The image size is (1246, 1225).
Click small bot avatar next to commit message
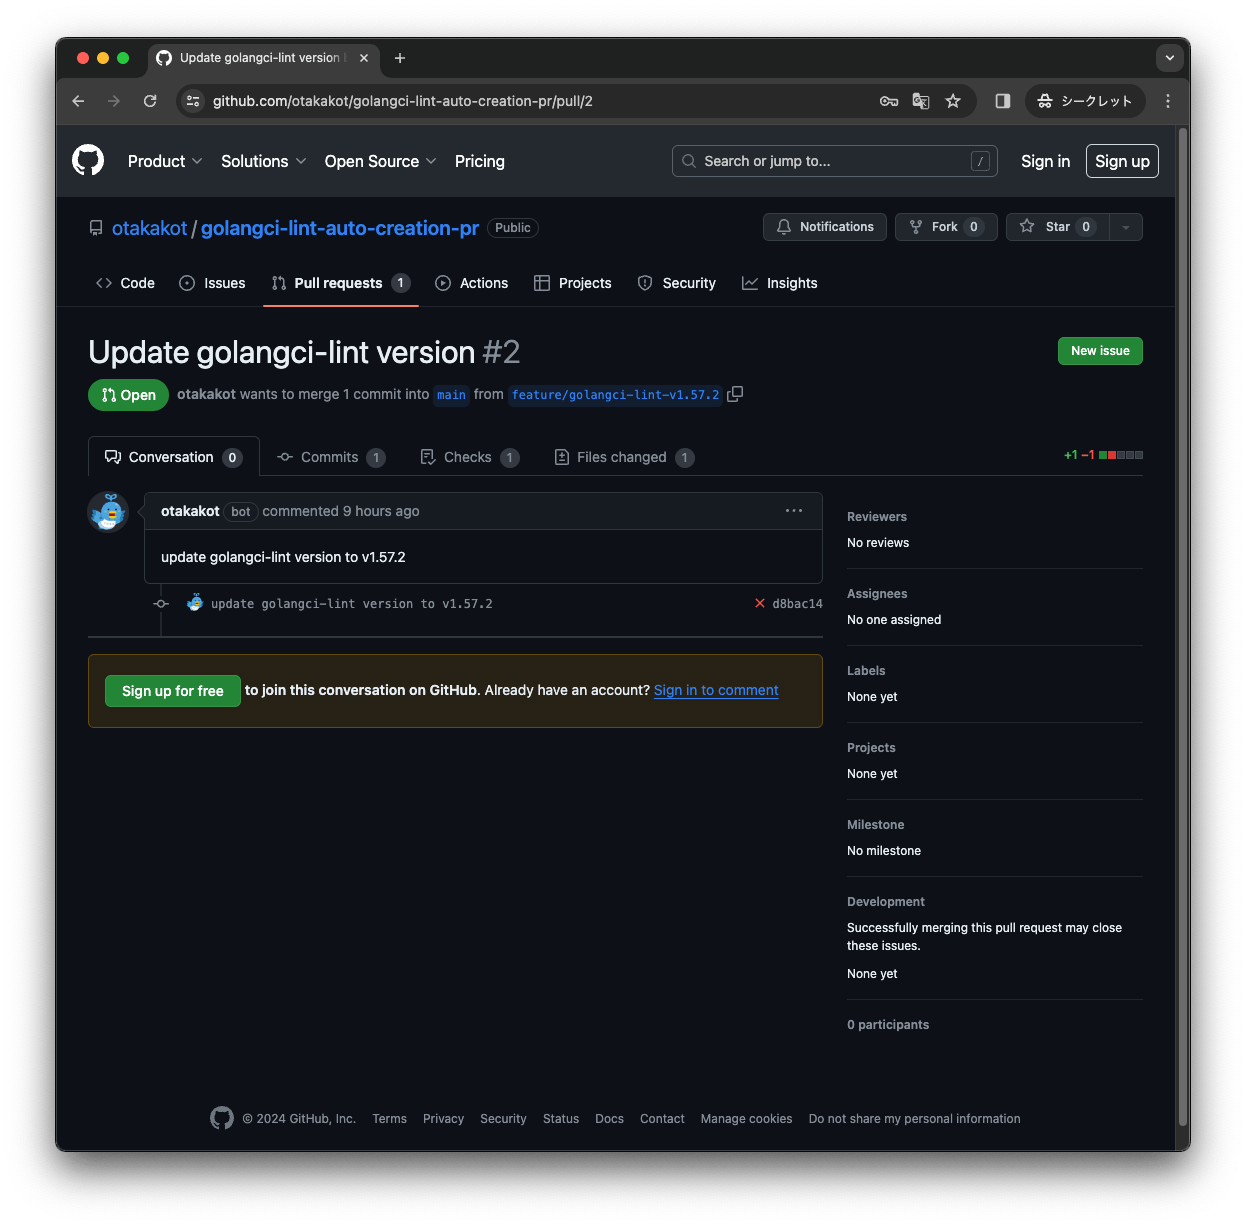click(x=195, y=603)
